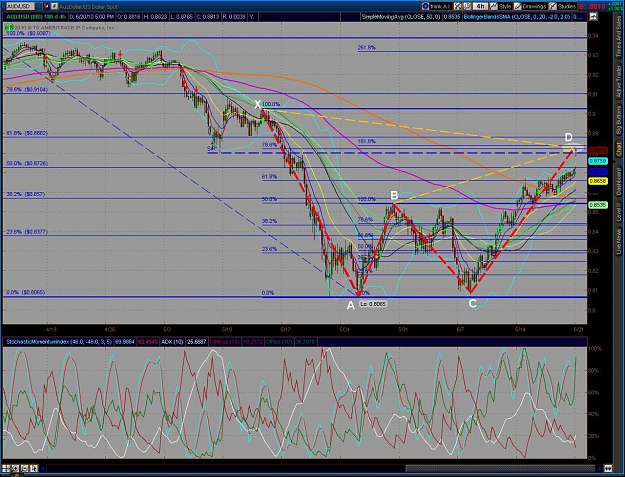Viewport: 625px width, 477px height.
Task: Open the Dashboard sidebar tab
Action: point(619,181)
